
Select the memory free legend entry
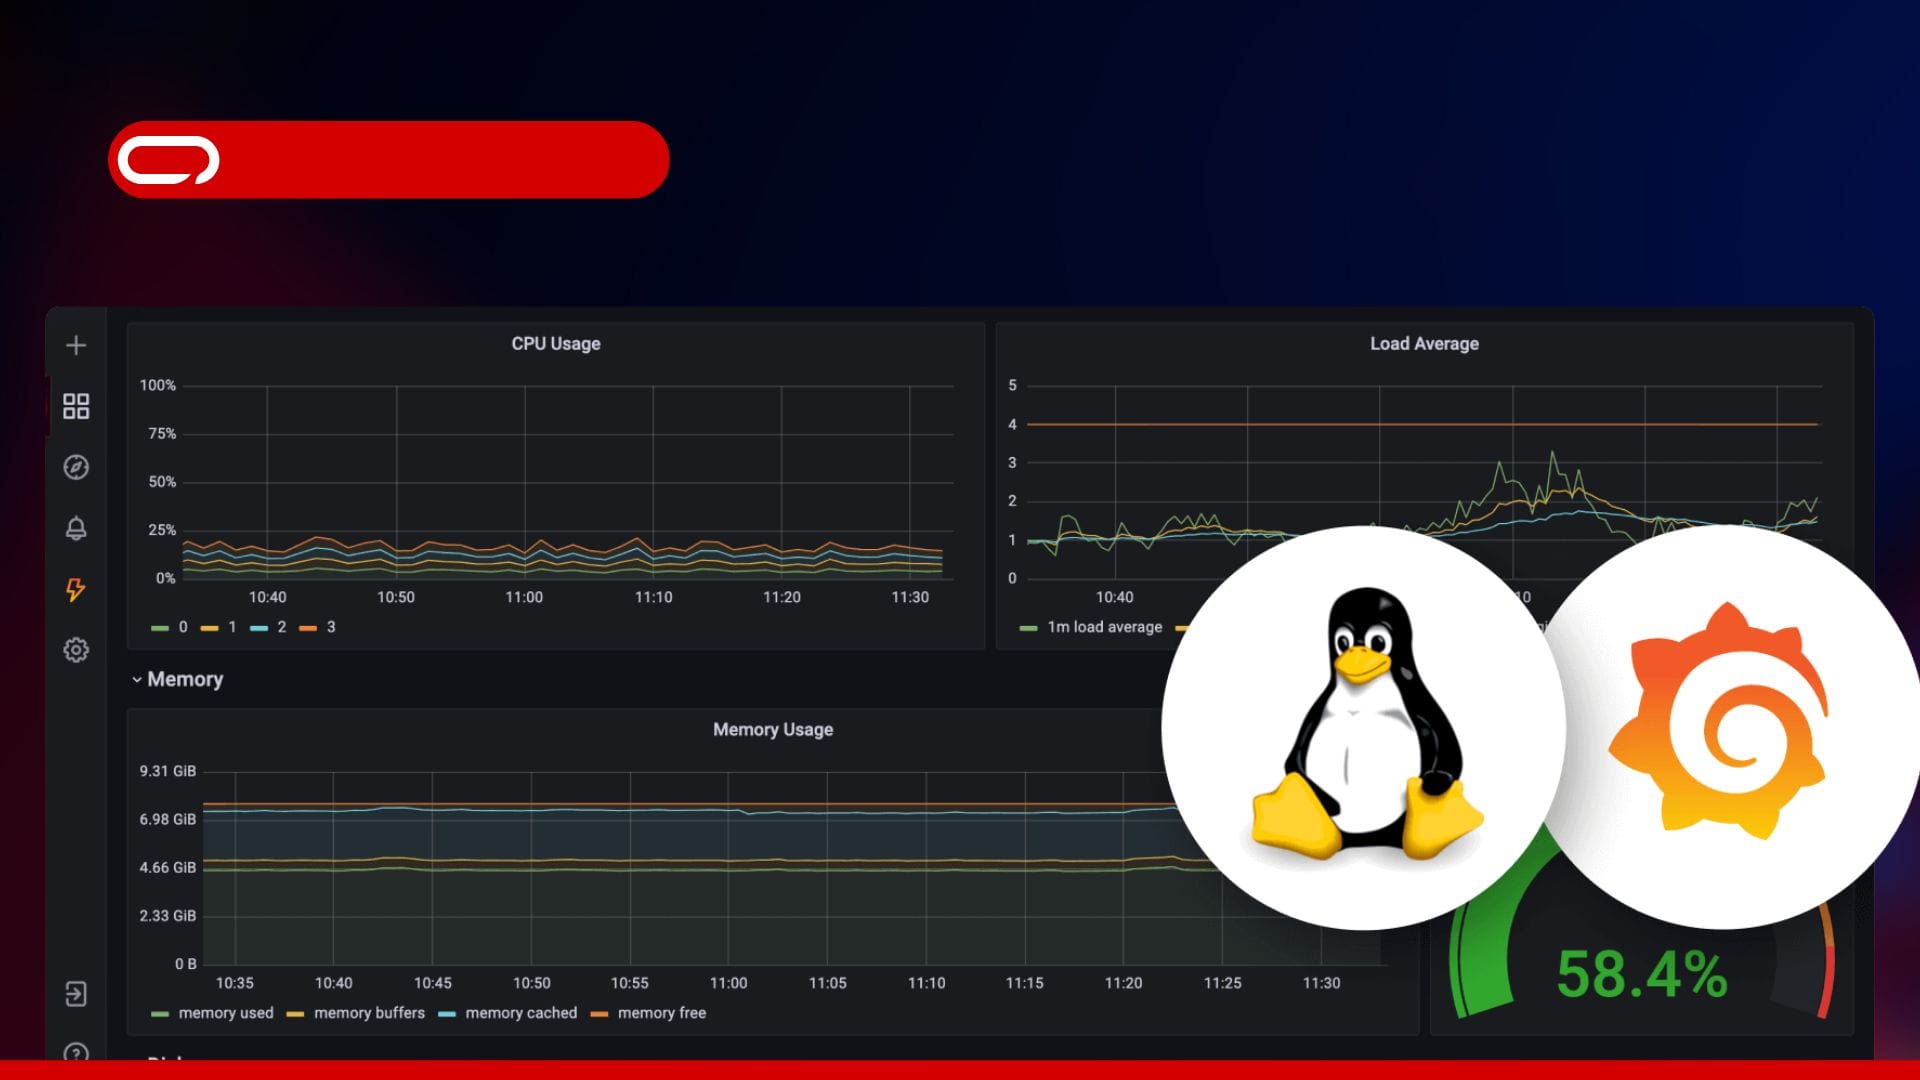point(662,1013)
